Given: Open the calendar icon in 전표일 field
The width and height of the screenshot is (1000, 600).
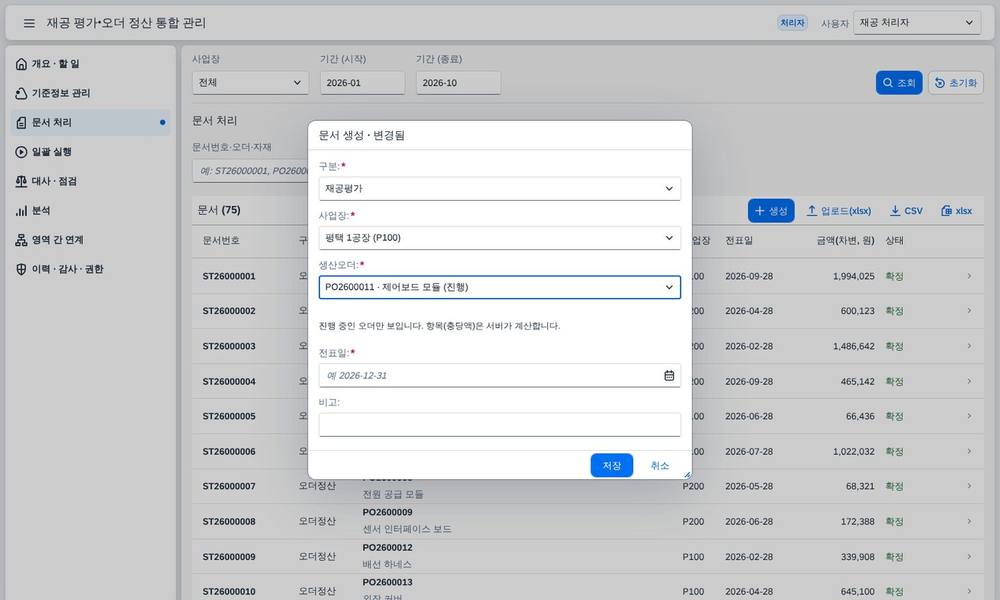Looking at the screenshot, I should pos(669,376).
